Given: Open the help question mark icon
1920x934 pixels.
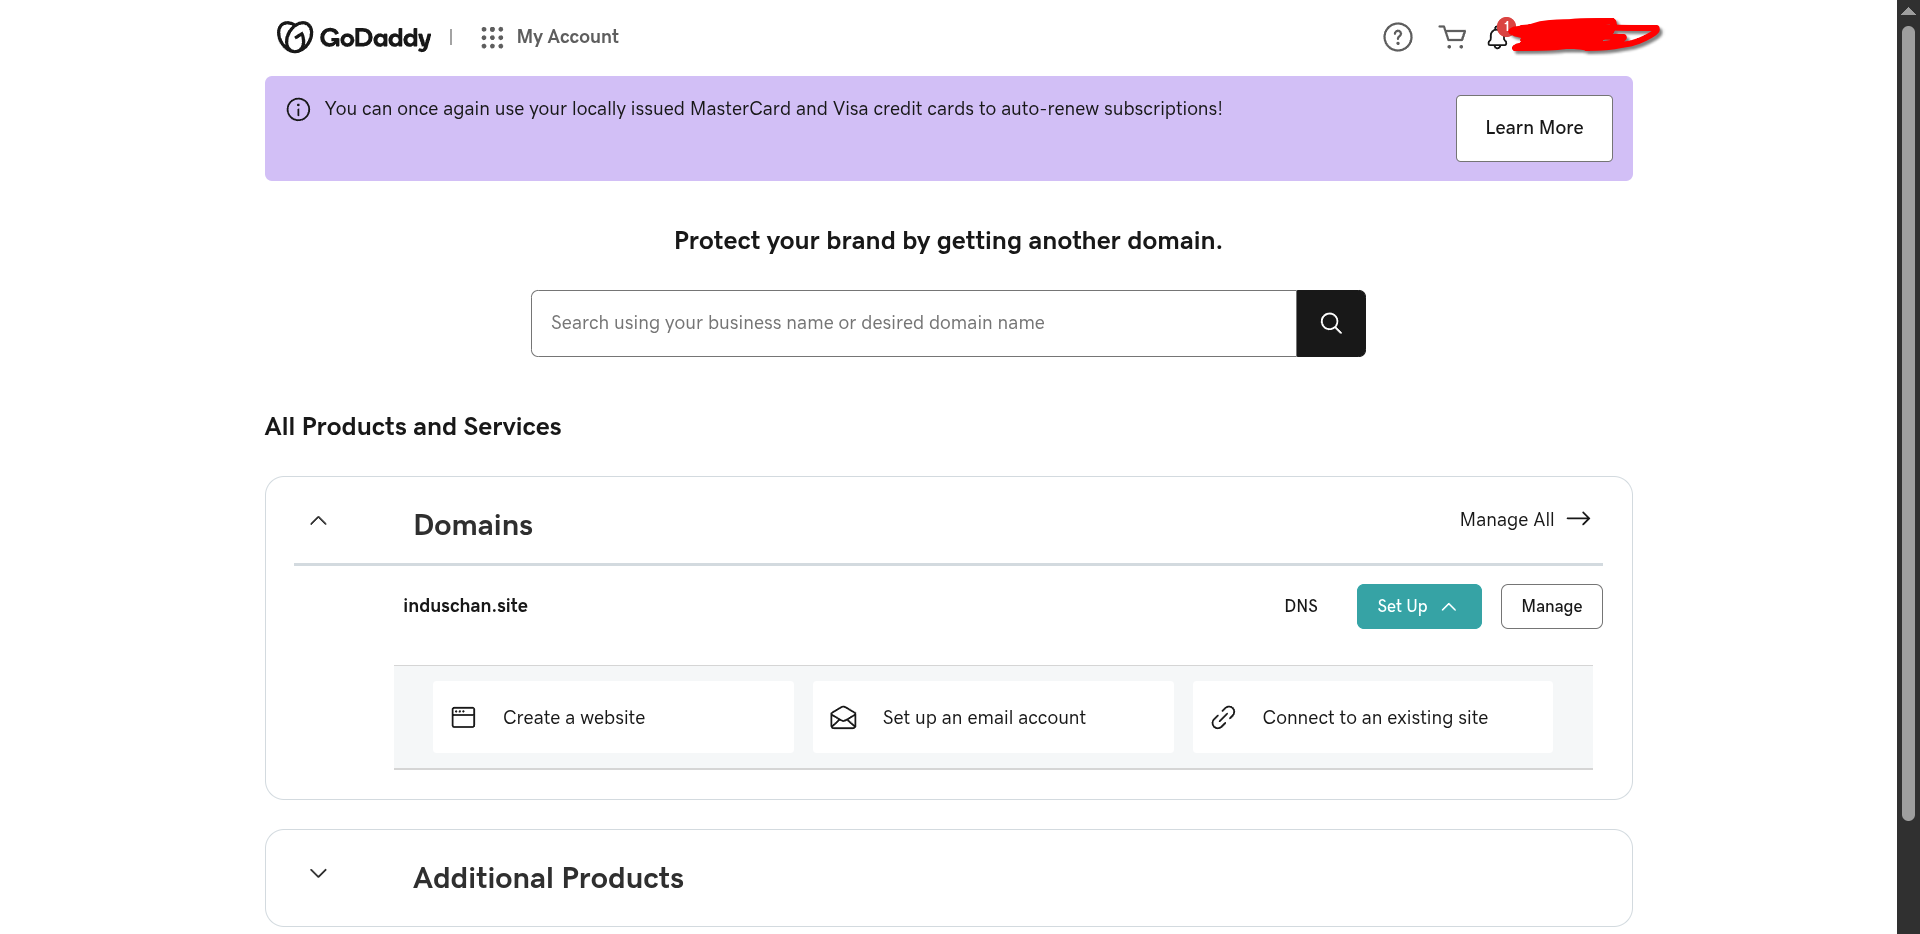Looking at the screenshot, I should tap(1397, 37).
